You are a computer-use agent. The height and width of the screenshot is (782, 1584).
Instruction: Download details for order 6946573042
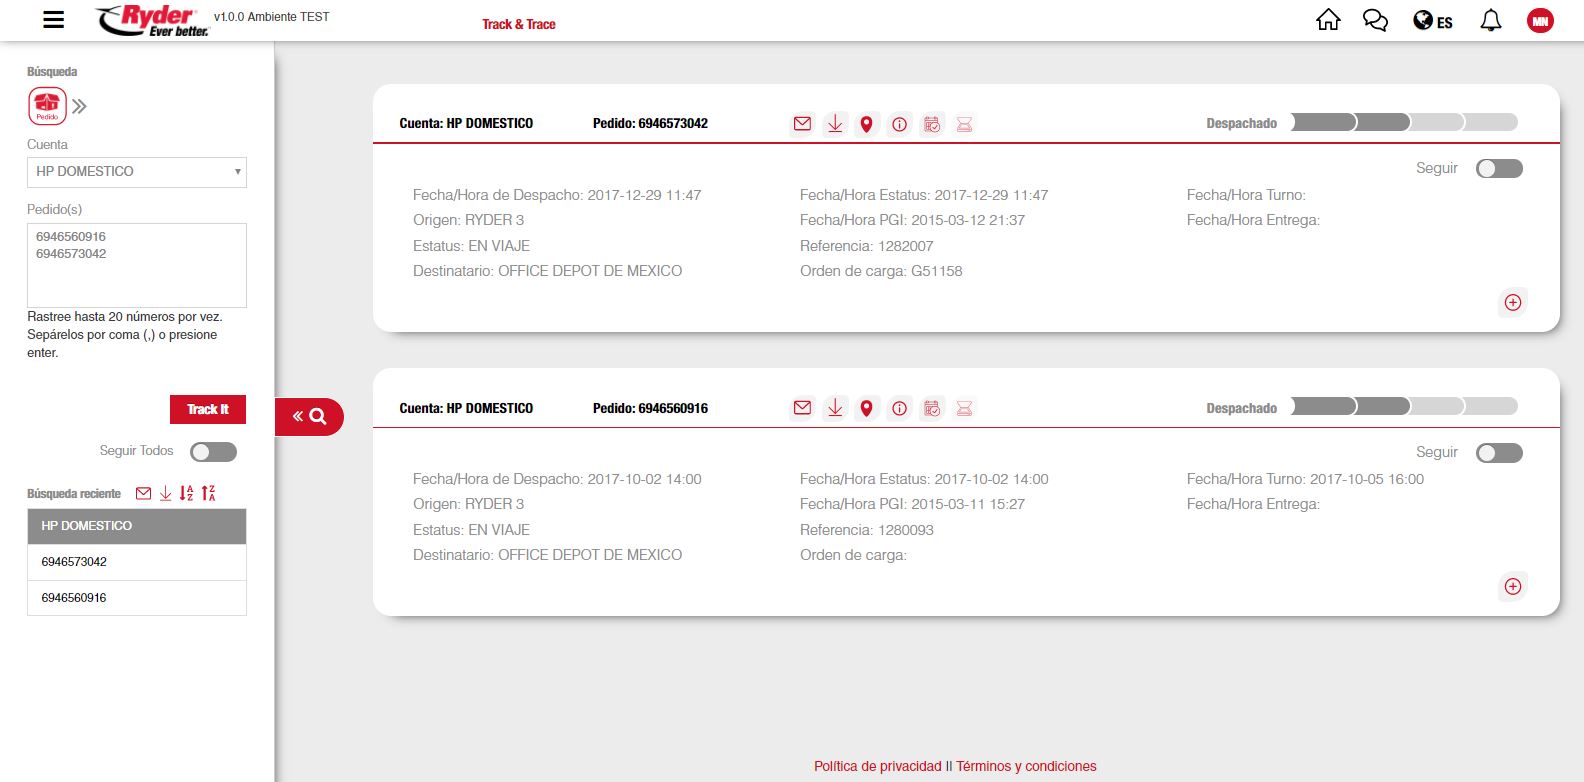[835, 124]
